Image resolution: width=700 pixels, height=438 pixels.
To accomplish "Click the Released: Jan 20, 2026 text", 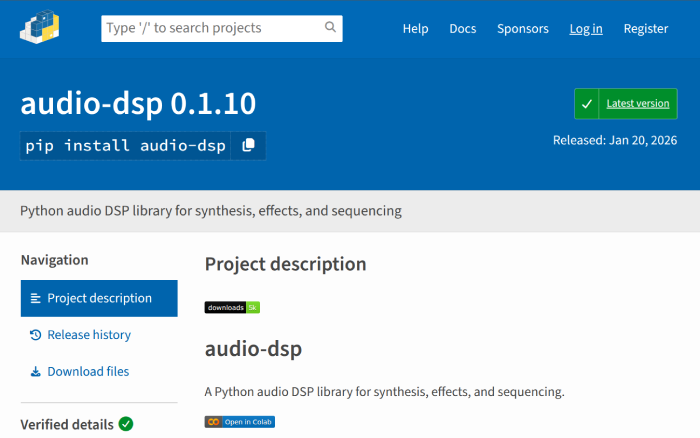I will [x=615, y=140].
